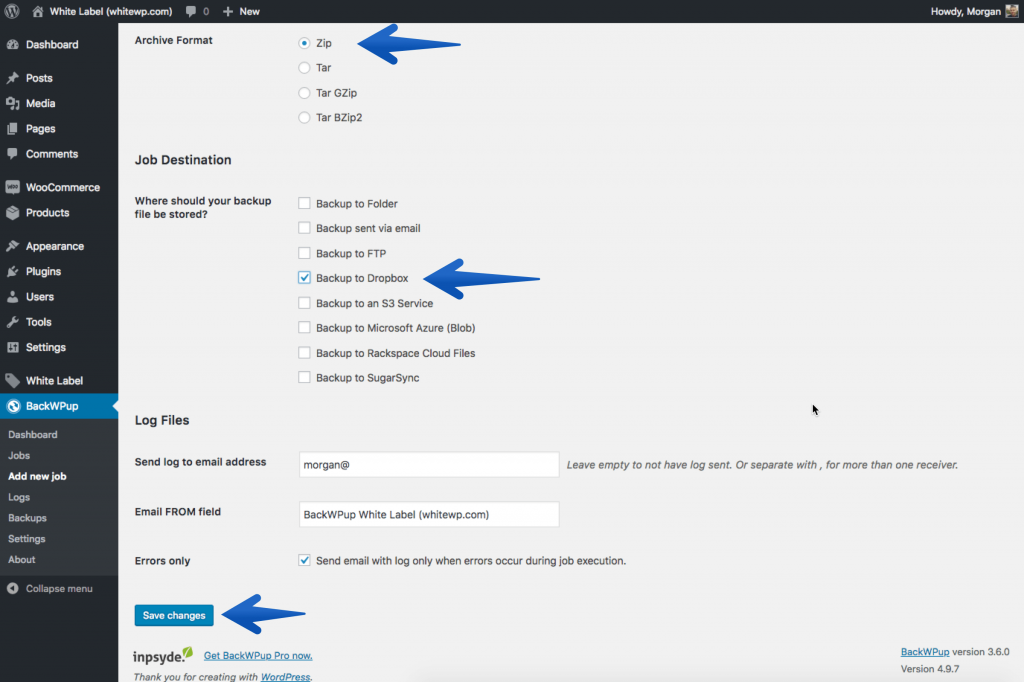
Task: Click the Save changes button
Action: [x=174, y=615]
